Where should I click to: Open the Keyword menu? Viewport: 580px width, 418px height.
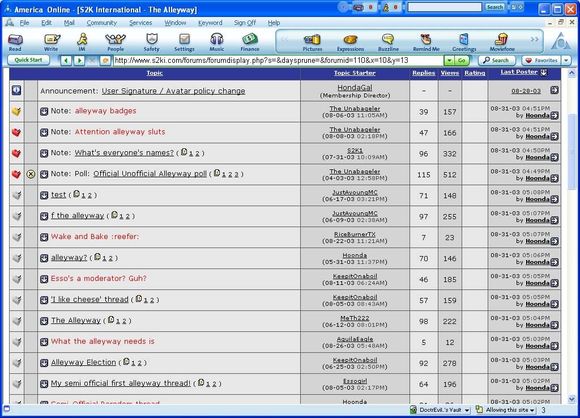click(x=210, y=23)
